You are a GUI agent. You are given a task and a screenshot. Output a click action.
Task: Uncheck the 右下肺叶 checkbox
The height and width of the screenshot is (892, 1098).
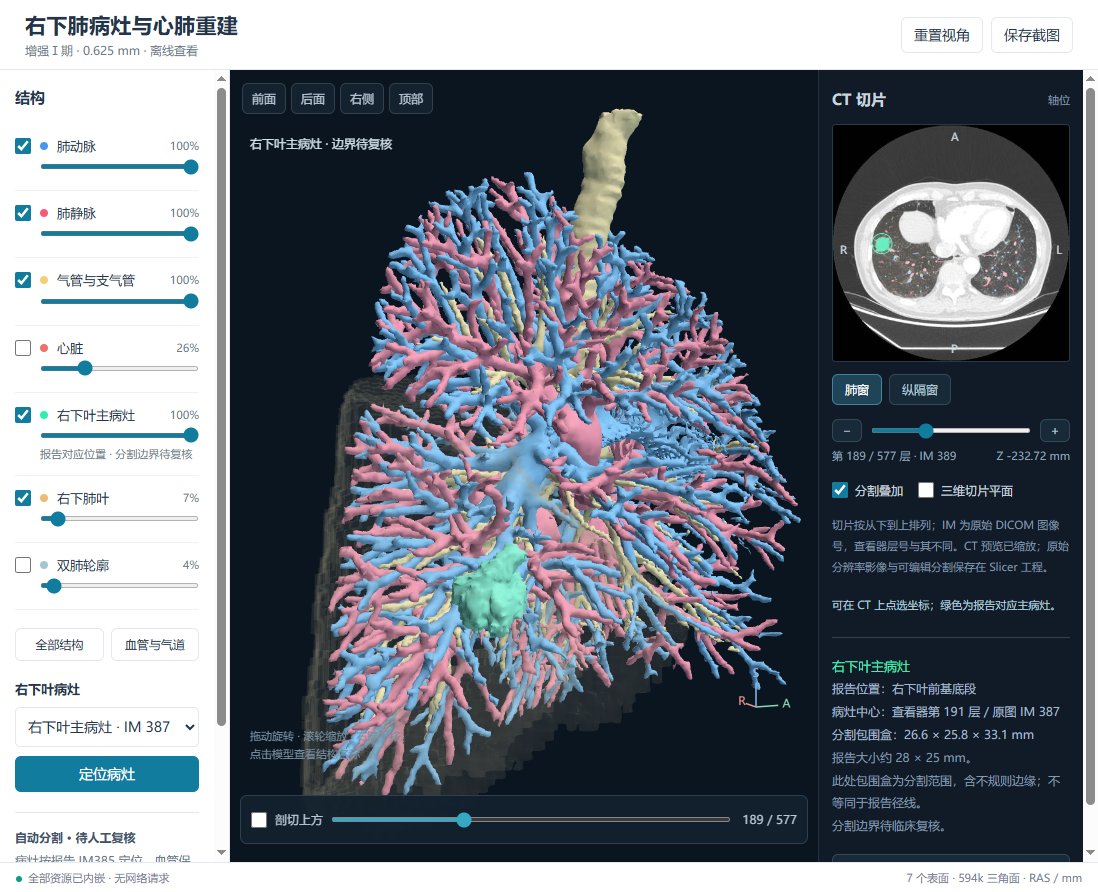[x=23, y=498]
